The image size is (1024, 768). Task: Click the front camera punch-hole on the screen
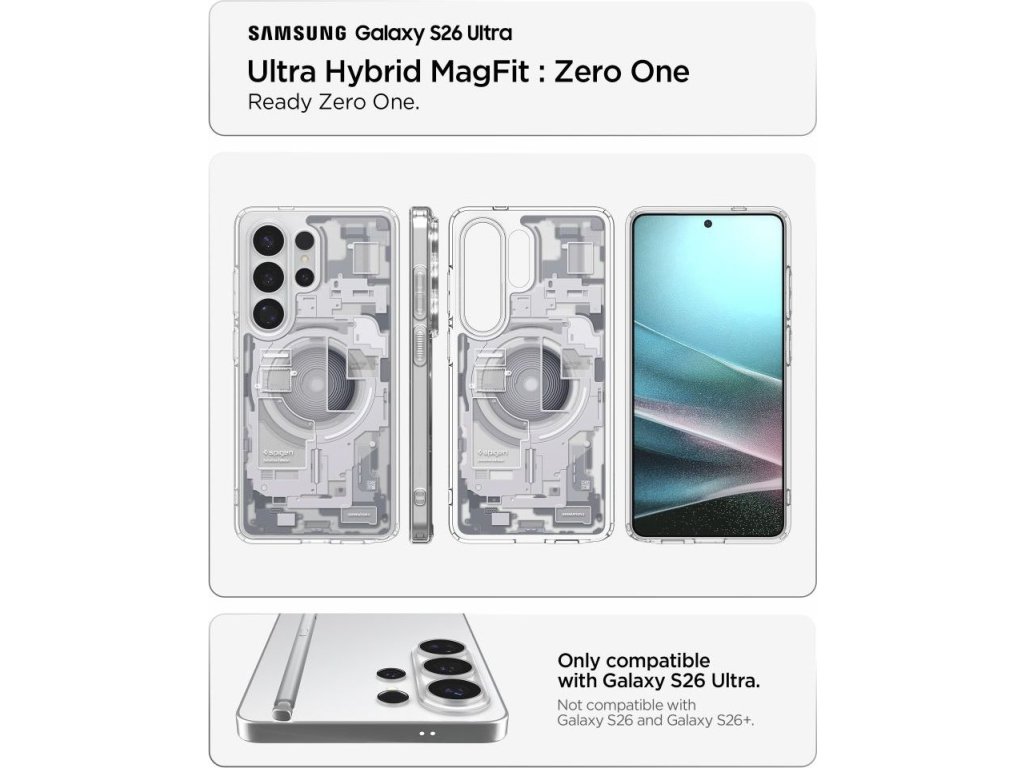708,224
